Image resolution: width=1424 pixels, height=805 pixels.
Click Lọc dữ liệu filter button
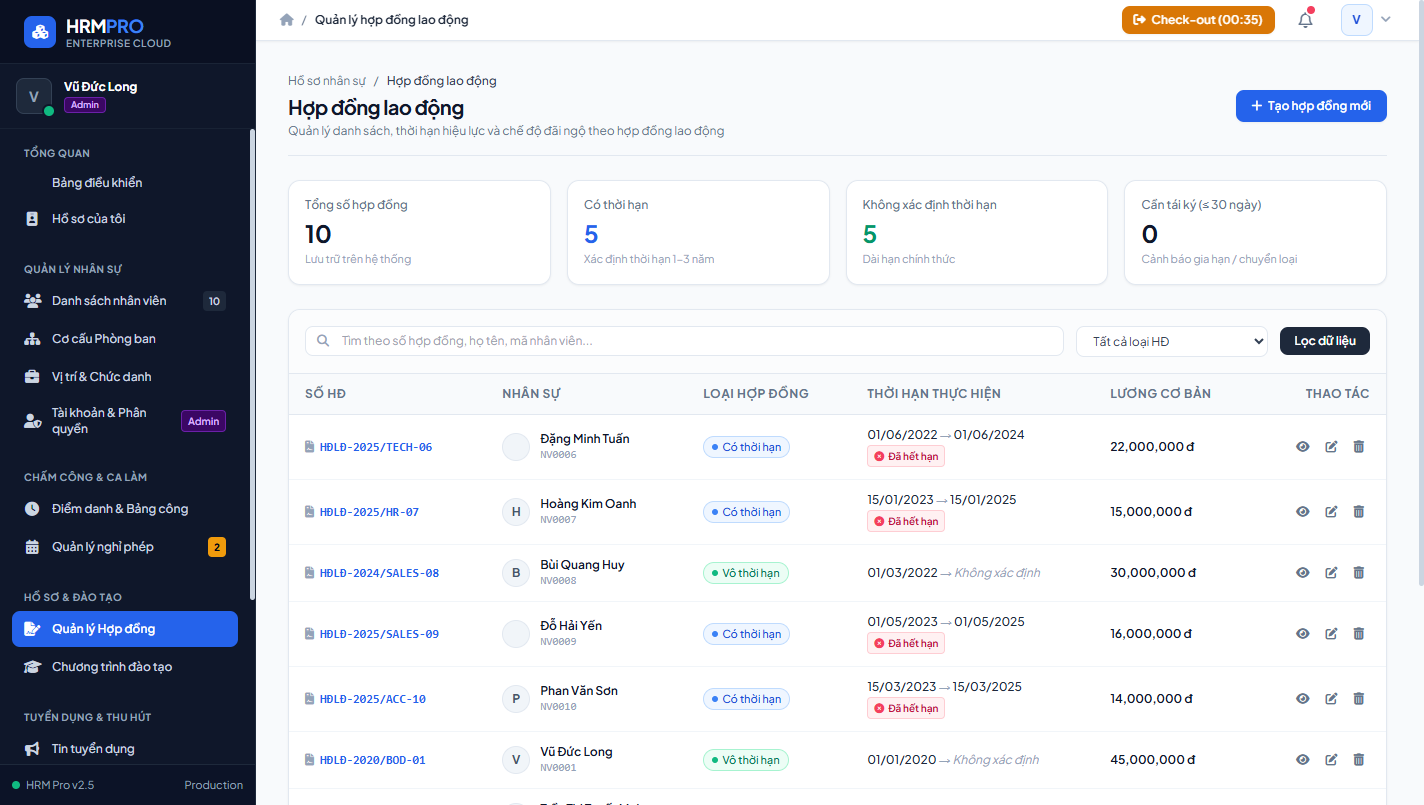point(1325,341)
